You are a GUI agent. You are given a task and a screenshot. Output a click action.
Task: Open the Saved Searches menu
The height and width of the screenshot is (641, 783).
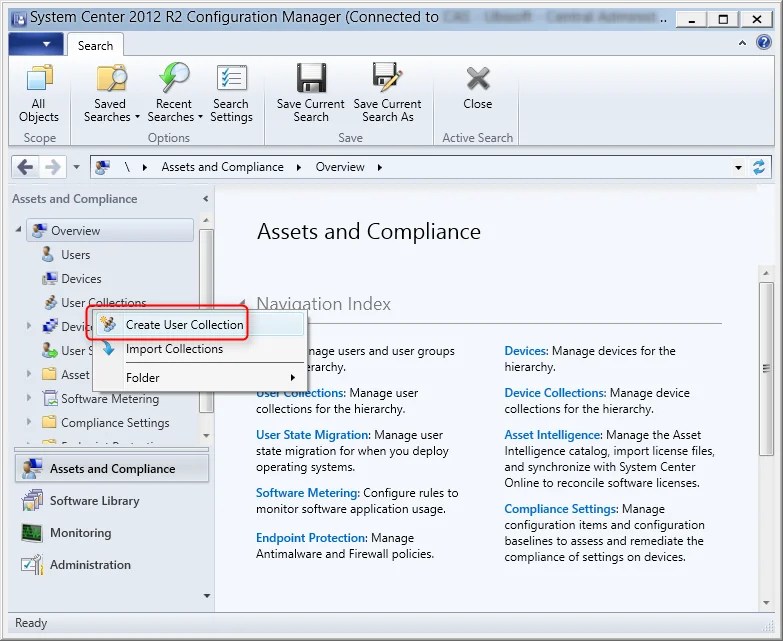(111, 93)
